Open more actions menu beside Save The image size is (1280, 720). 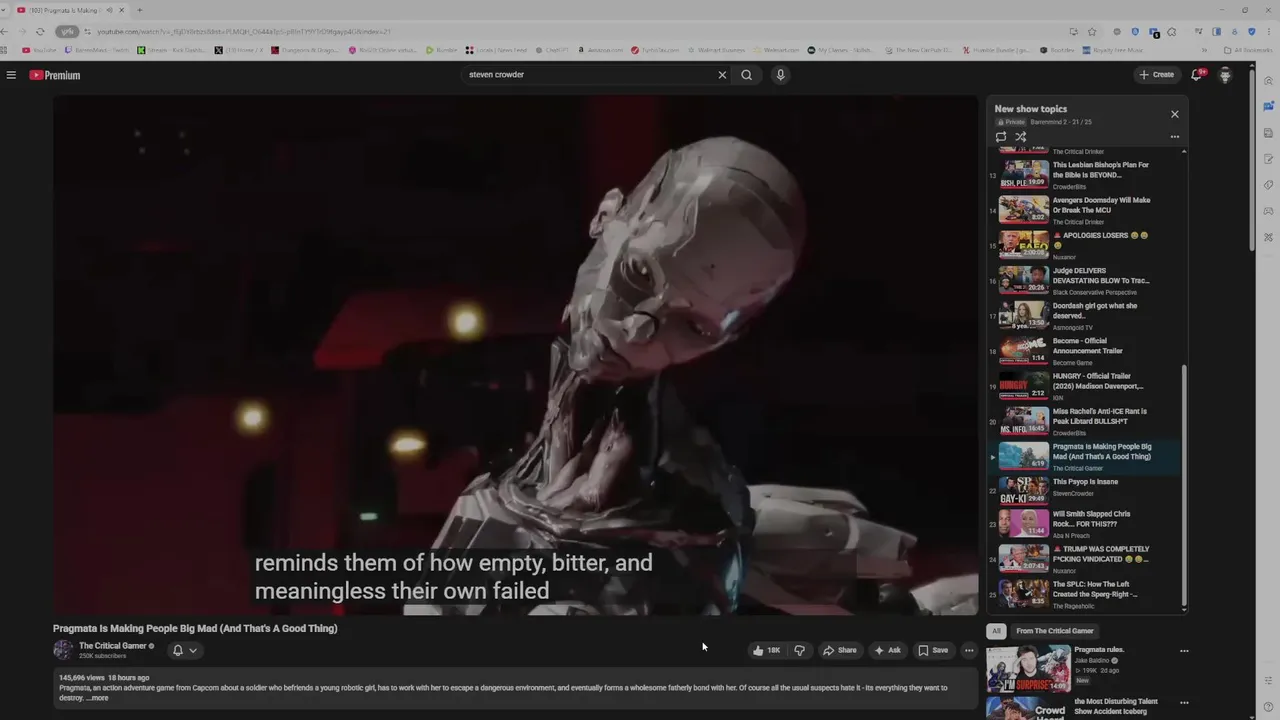coord(969,650)
